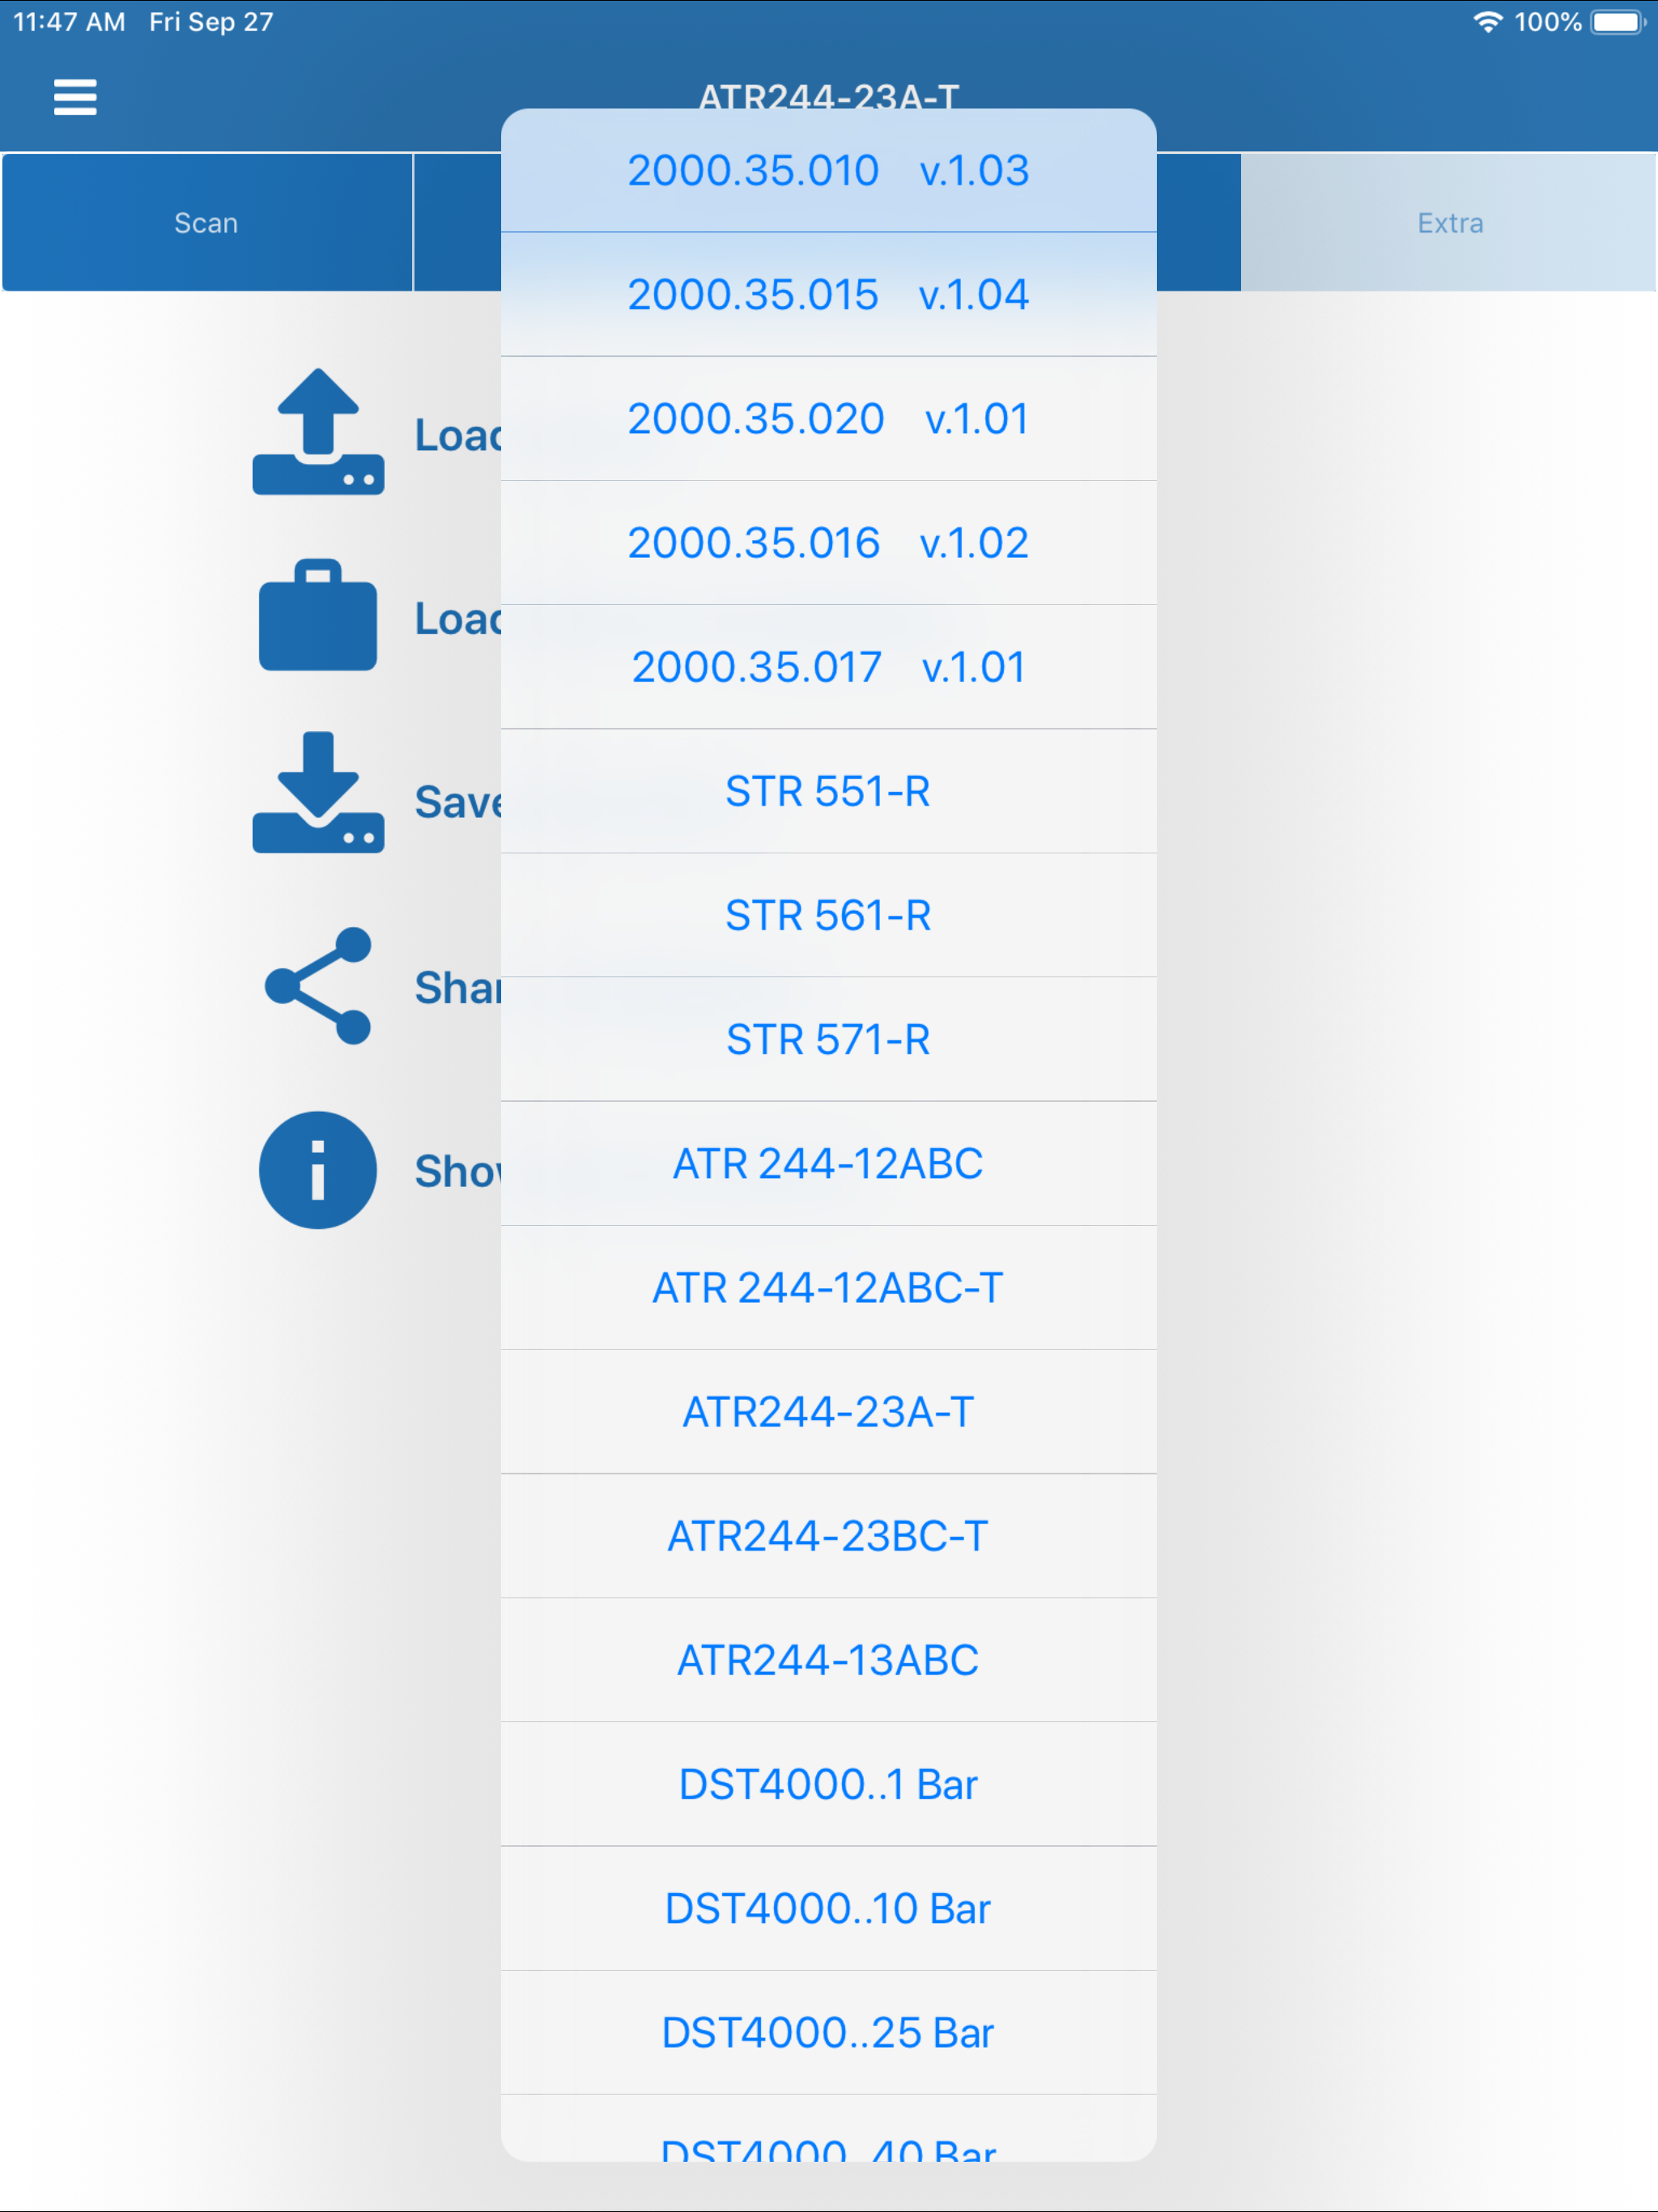Select DST4000..10 Bar option
The width and height of the screenshot is (1658, 2212).
pyautogui.click(x=828, y=1909)
